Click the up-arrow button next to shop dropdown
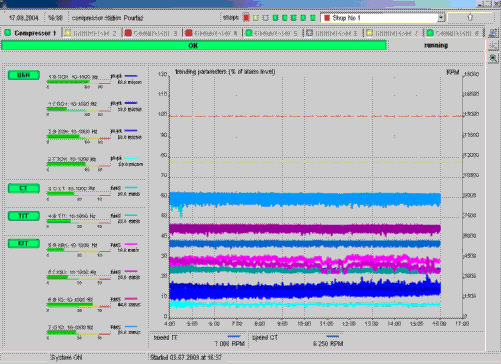 tap(470, 17)
